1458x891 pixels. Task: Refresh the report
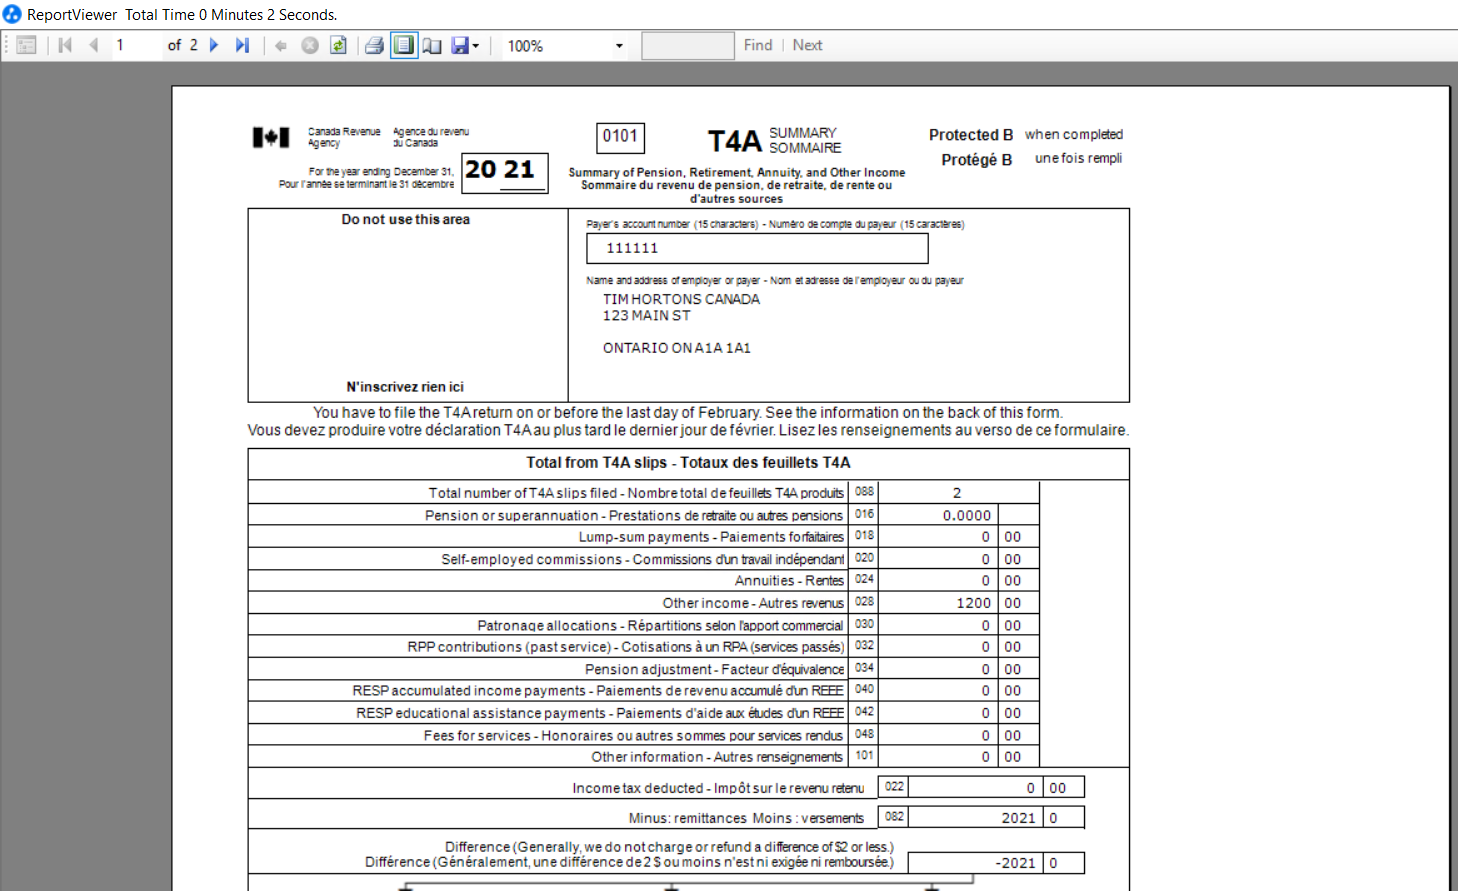(x=338, y=45)
